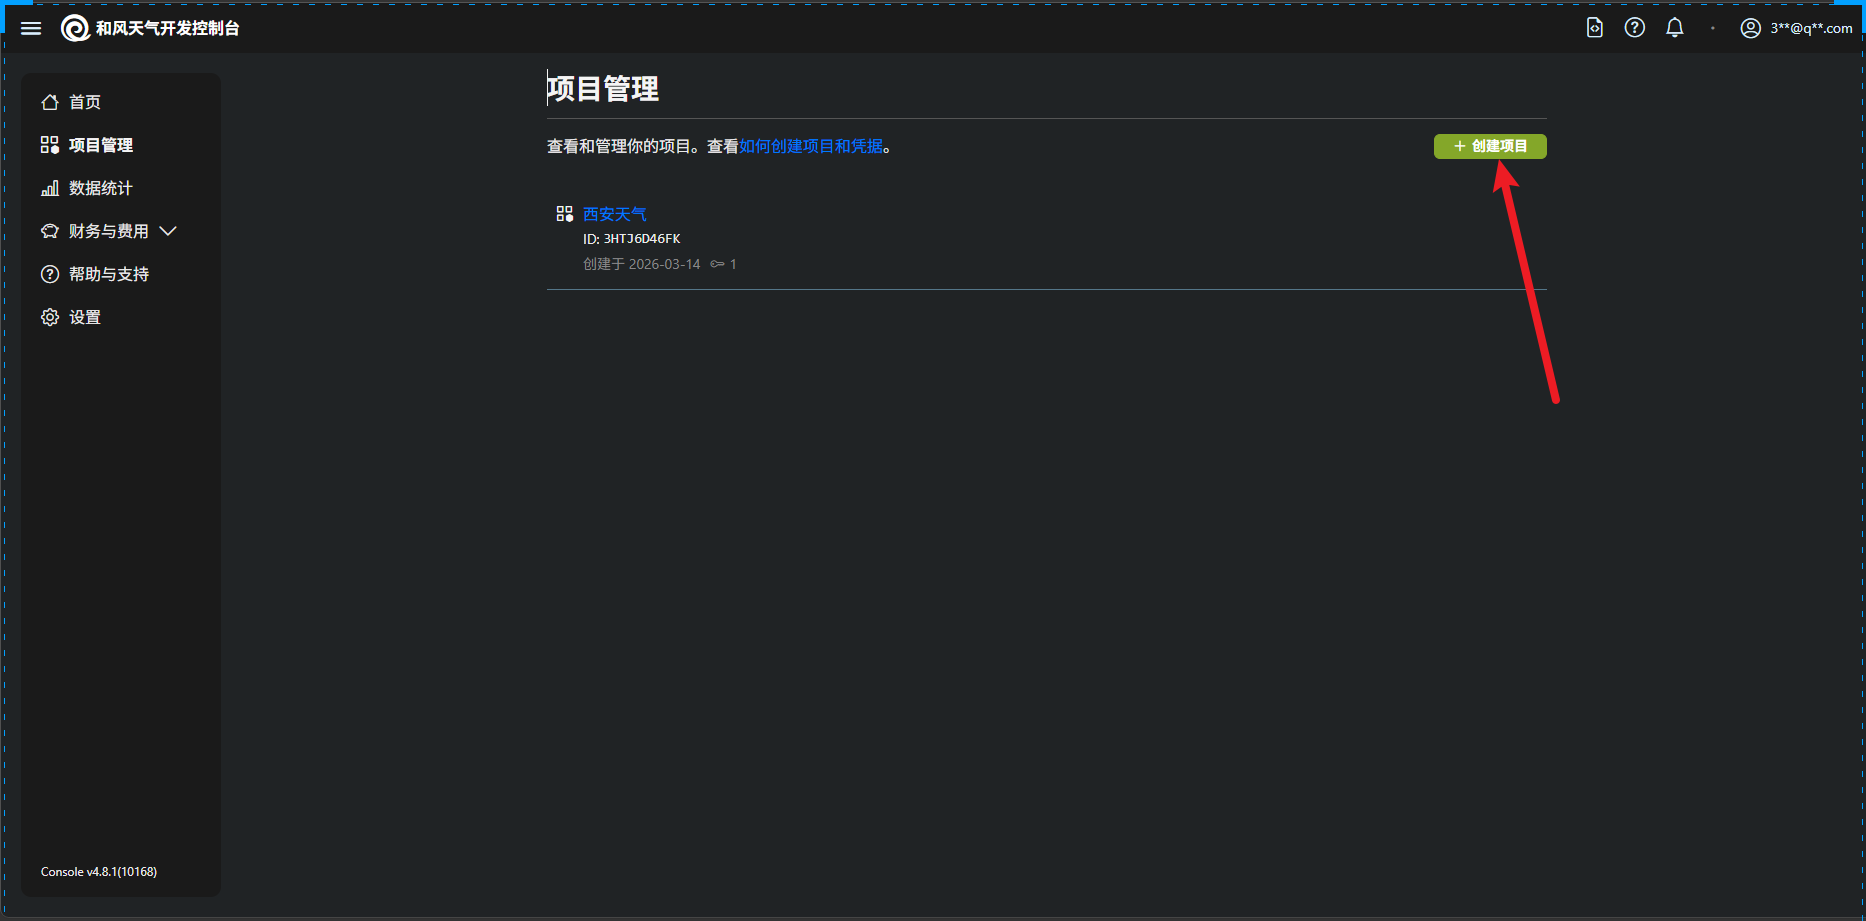
Task: Click the key credentials icon under 西安天气
Action: click(x=717, y=264)
